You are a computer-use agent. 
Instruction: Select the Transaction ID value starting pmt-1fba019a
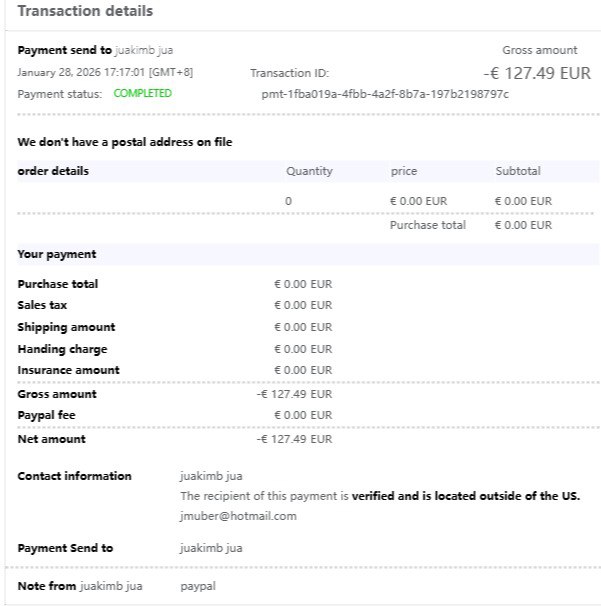(385, 94)
